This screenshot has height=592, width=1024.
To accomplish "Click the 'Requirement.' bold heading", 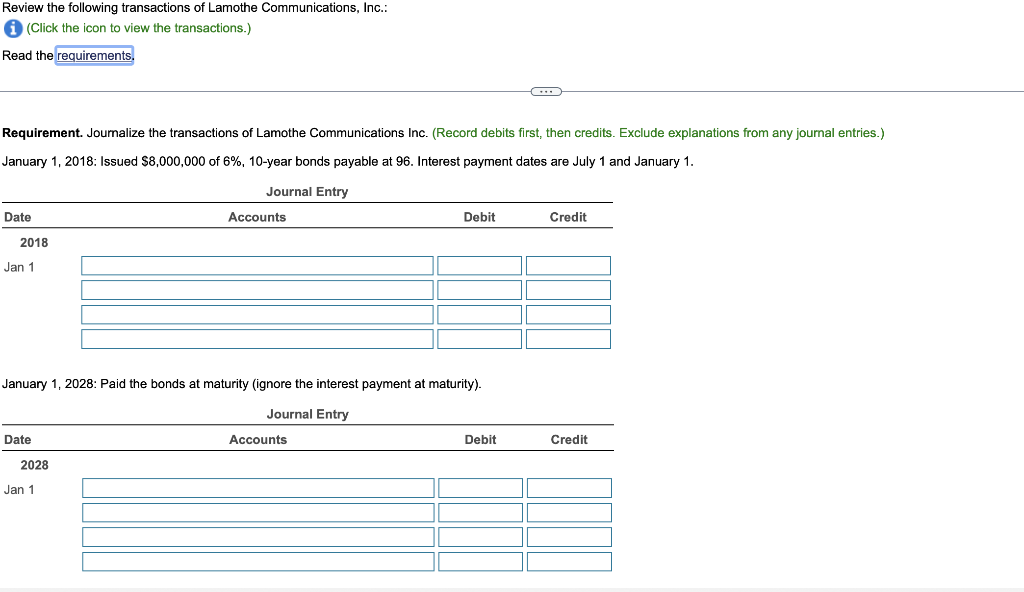I will 42,133.
